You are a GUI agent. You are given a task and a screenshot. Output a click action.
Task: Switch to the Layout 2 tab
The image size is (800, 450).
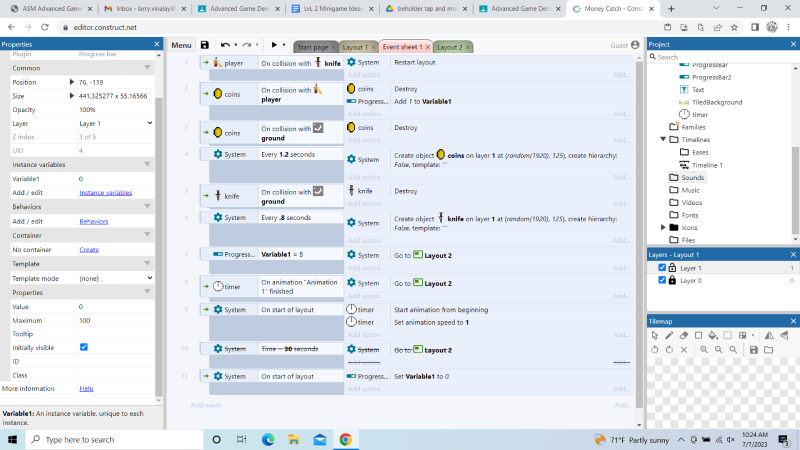(450, 47)
